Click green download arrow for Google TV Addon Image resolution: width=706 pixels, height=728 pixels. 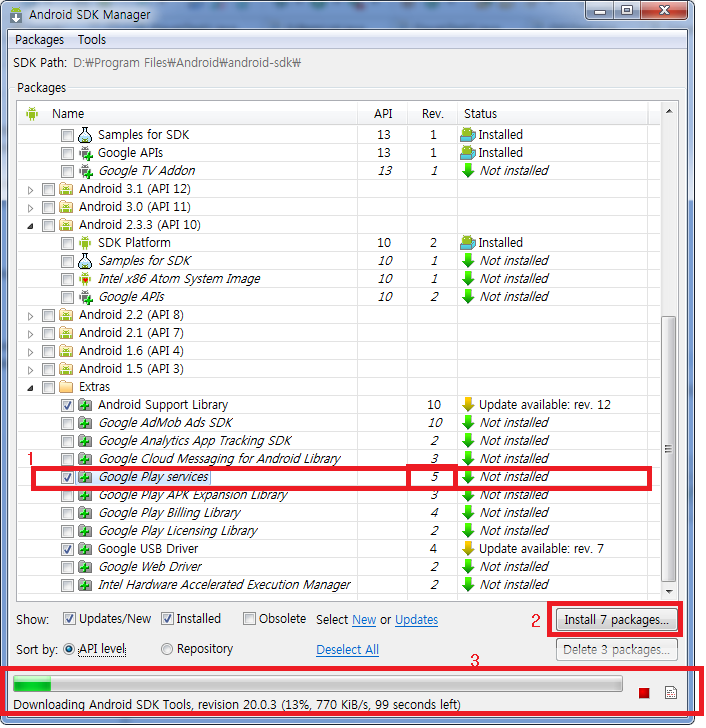[468, 171]
